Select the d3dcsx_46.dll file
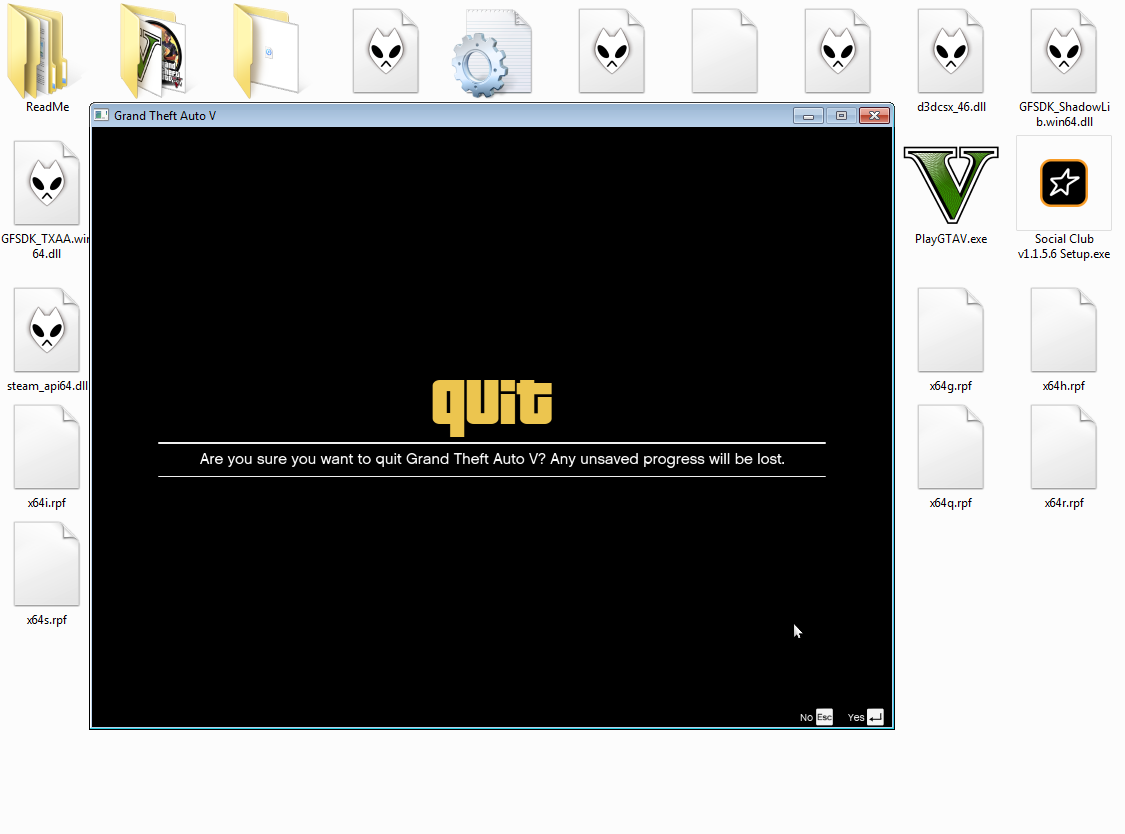 click(x=951, y=50)
